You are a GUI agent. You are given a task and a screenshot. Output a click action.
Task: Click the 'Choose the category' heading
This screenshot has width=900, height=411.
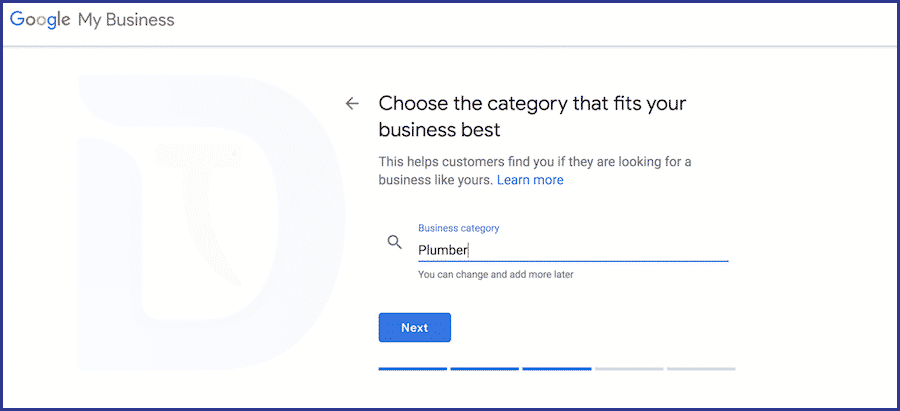point(533,117)
